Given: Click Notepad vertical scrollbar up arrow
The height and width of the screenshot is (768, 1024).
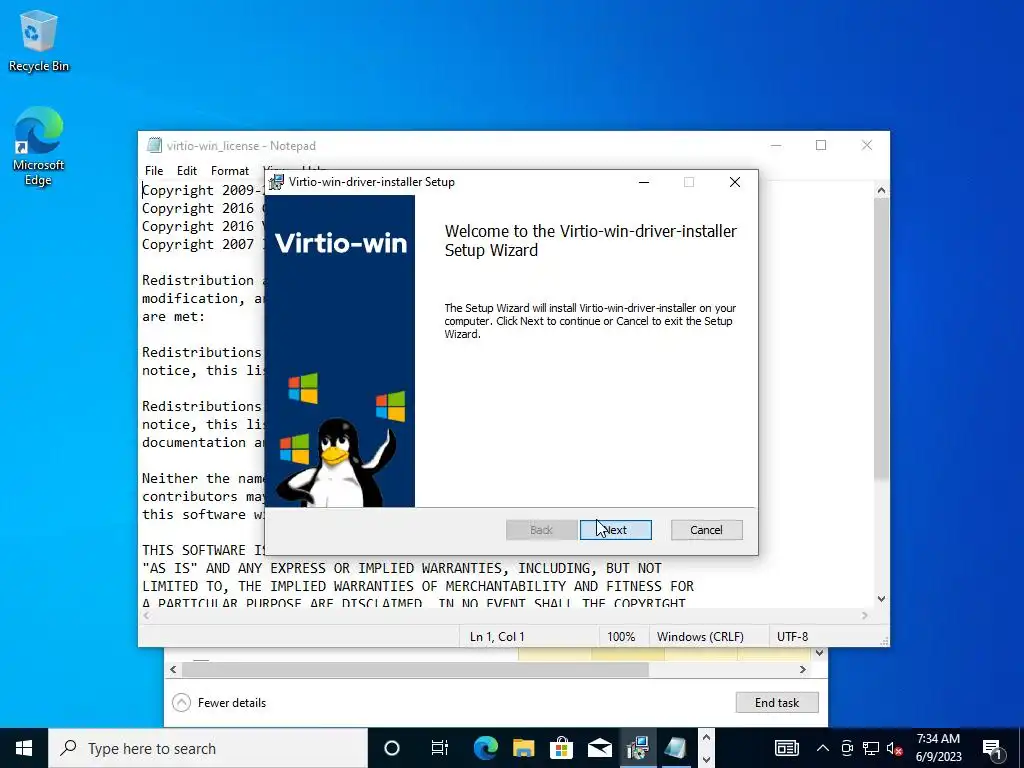Looking at the screenshot, I should (x=882, y=191).
